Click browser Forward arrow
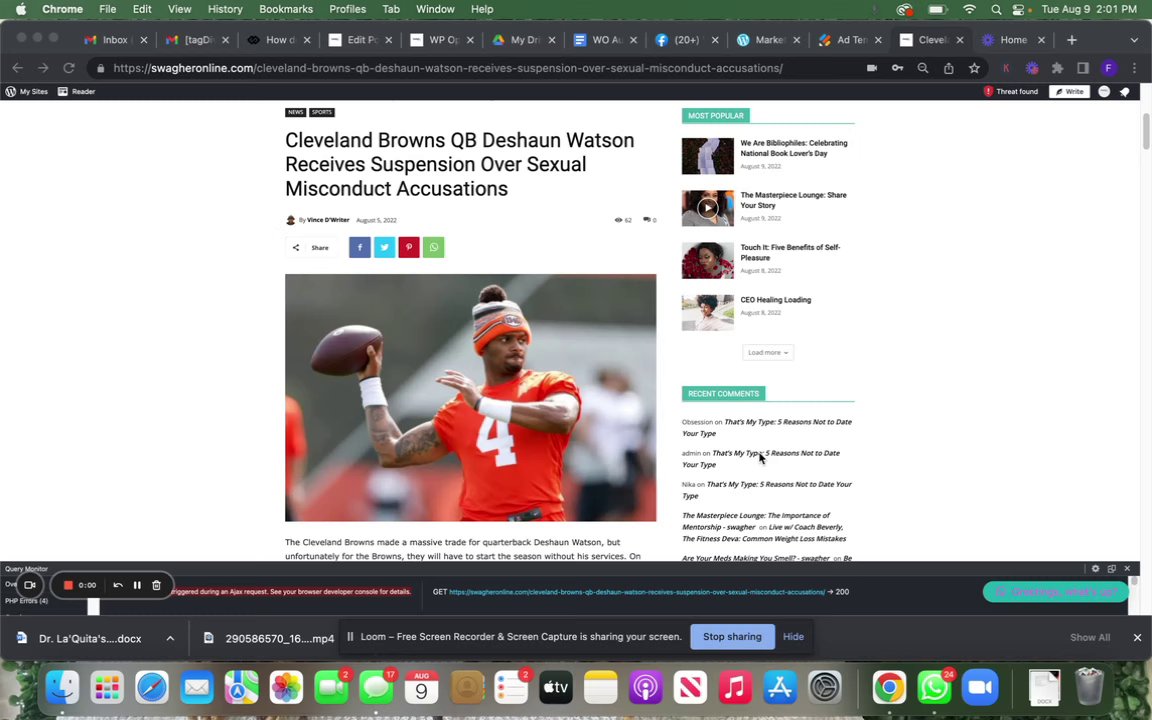The image size is (1152, 720). [x=43, y=68]
